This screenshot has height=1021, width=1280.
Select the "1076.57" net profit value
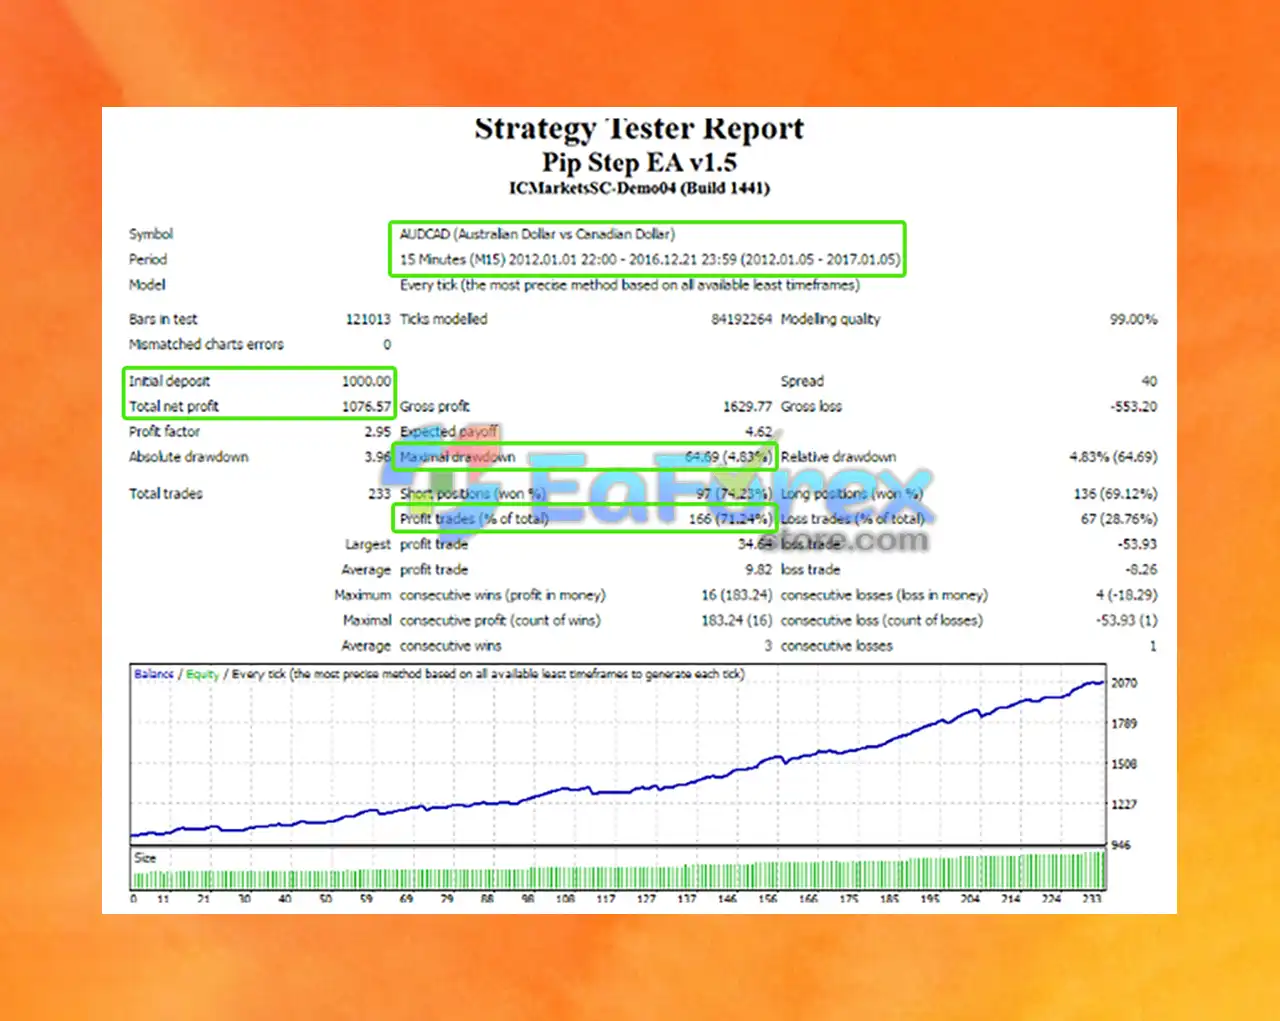(x=366, y=406)
